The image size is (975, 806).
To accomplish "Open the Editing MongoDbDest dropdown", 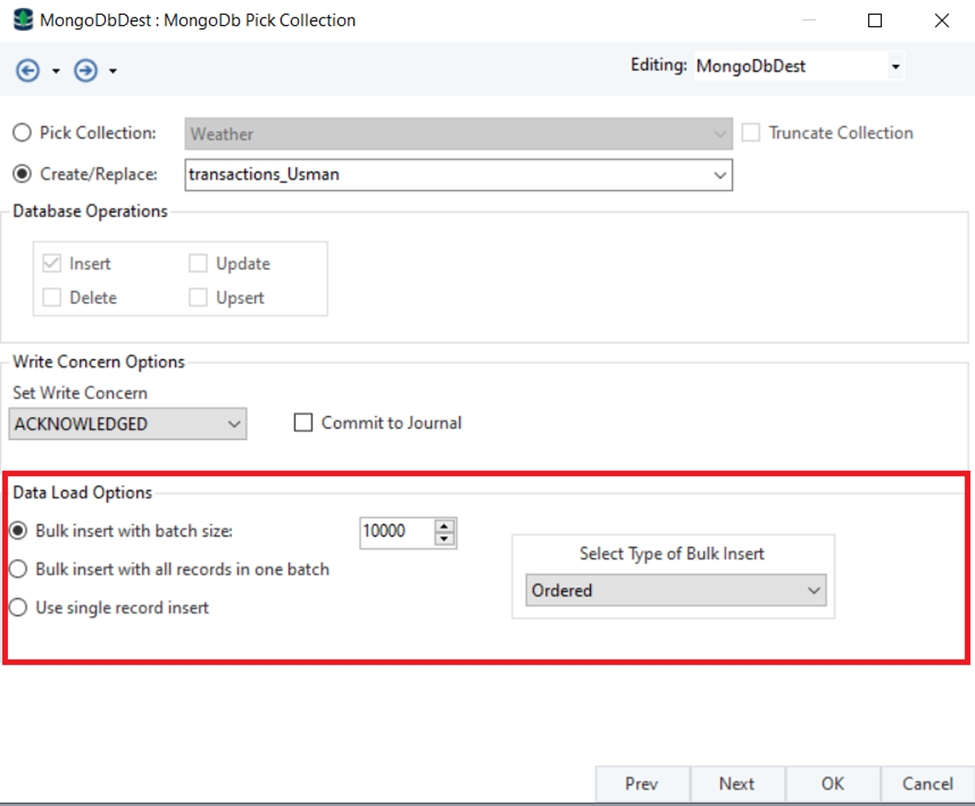I will 895,67.
